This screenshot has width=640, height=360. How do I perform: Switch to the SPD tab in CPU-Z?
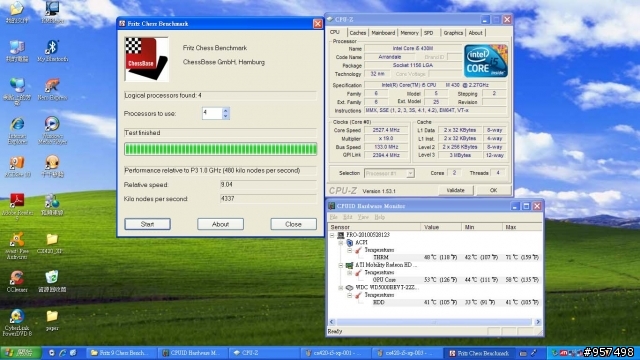429,33
